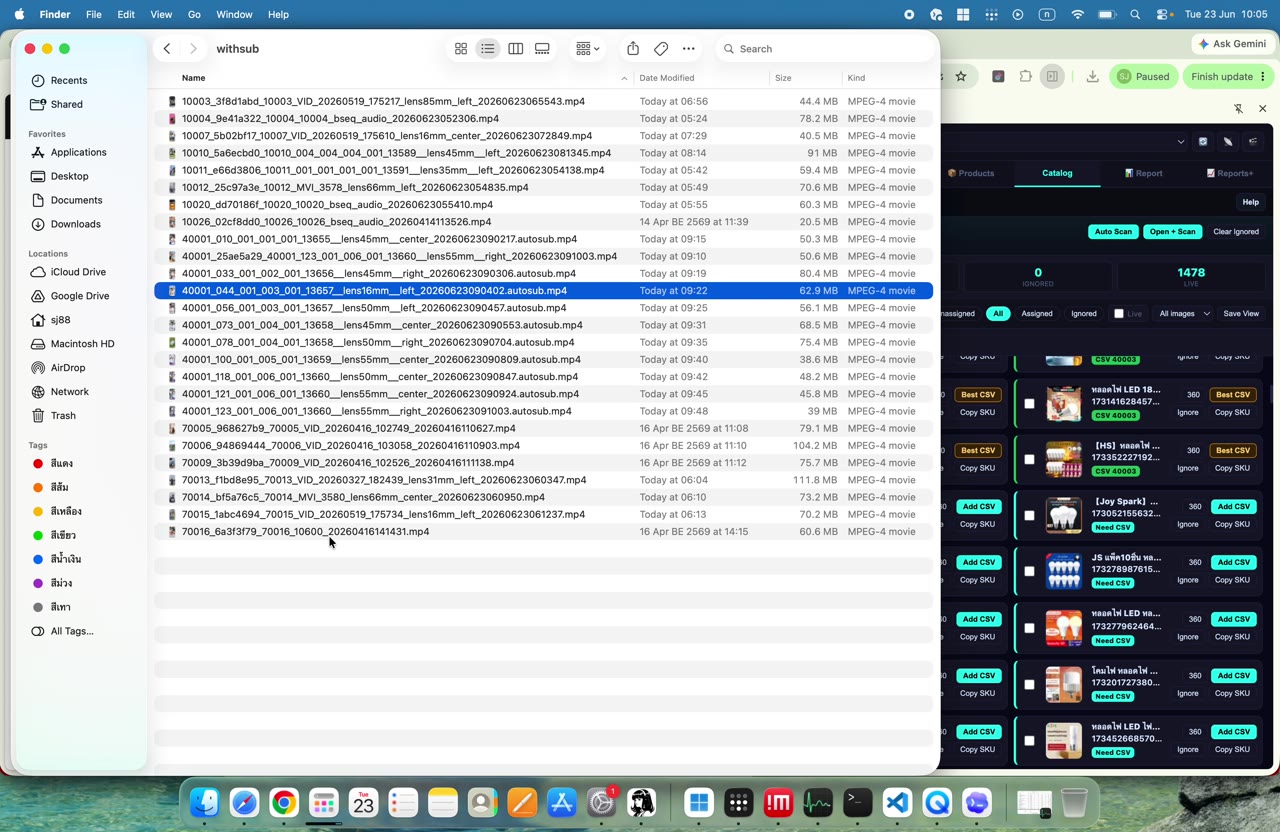Switch Finder to icon view
This screenshot has width=1280, height=832.
tap(461, 49)
